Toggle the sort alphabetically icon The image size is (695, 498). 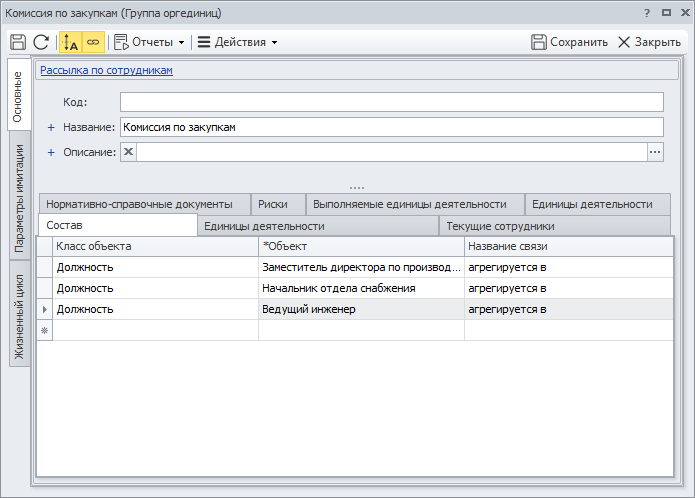[70, 42]
